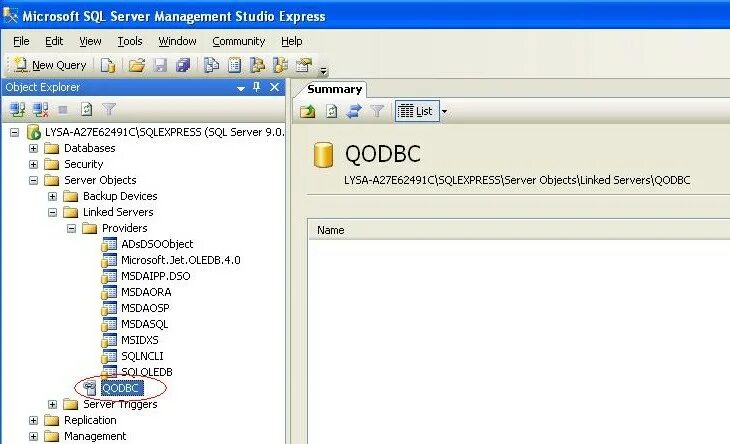Click the New Query button
The image size is (730, 444).
(50, 65)
